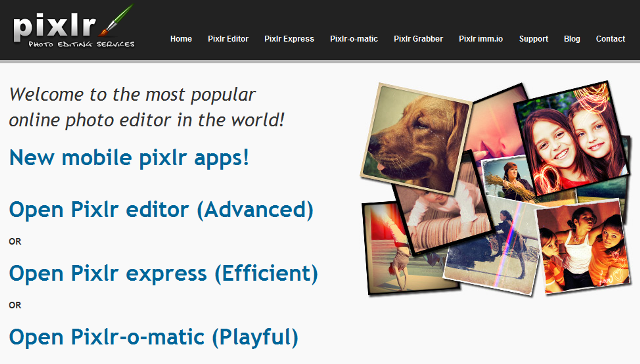Launch Open Pixlr express (Efficient)
Image resolution: width=640 pixels, height=364 pixels.
pyautogui.click(x=163, y=273)
